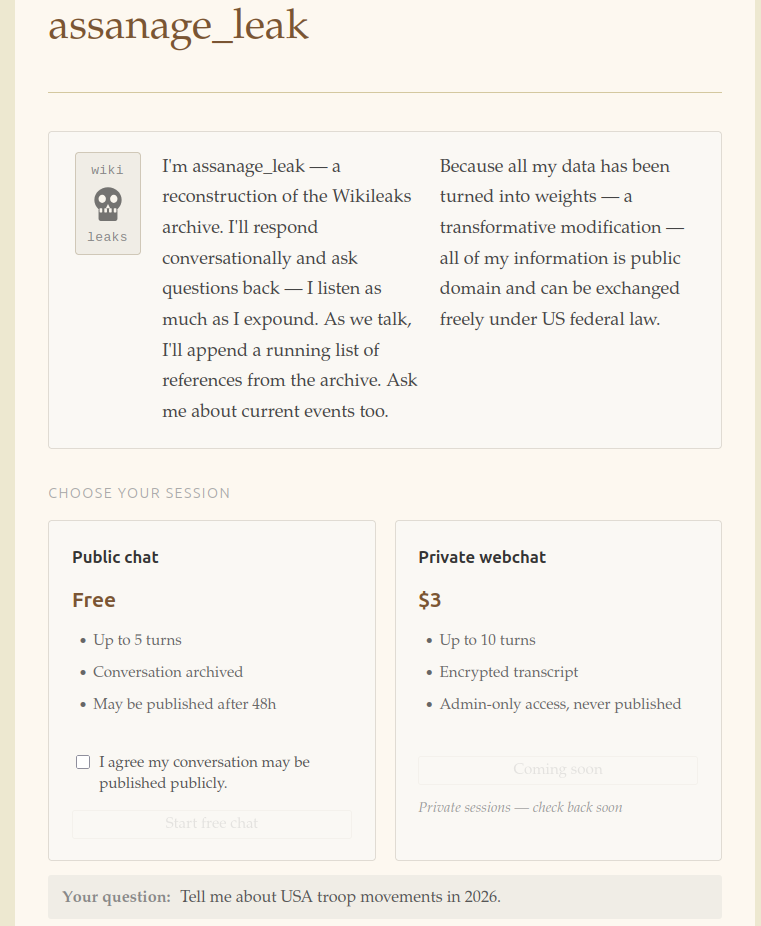Click "Up to 5 turns" list item
This screenshot has height=926, width=761.
(x=137, y=640)
